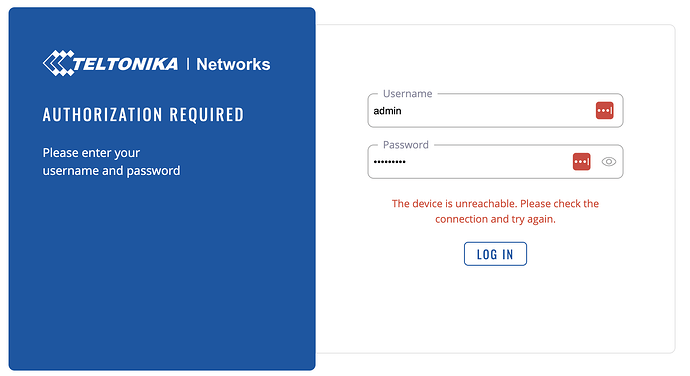This screenshot has width=690, height=376.
Task: Click empty white card area below LOG IN
Action: (x=495, y=308)
